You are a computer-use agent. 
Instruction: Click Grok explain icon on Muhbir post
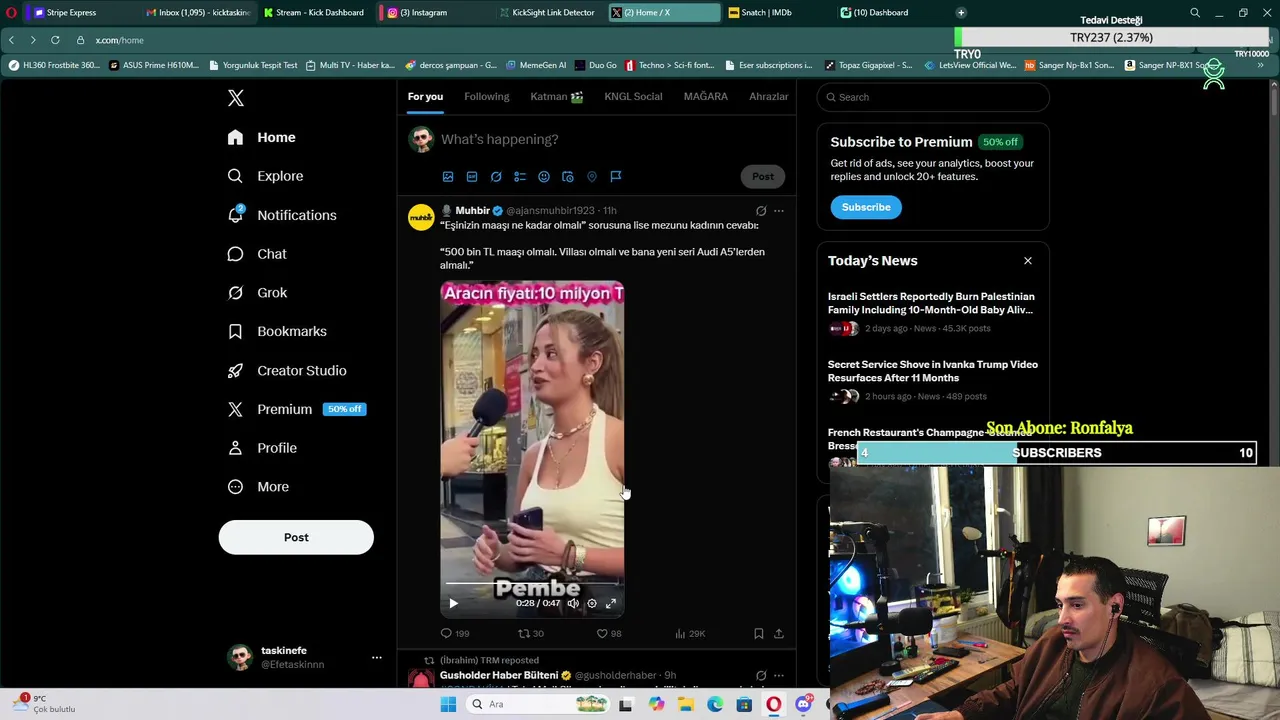(x=761, y=211)
